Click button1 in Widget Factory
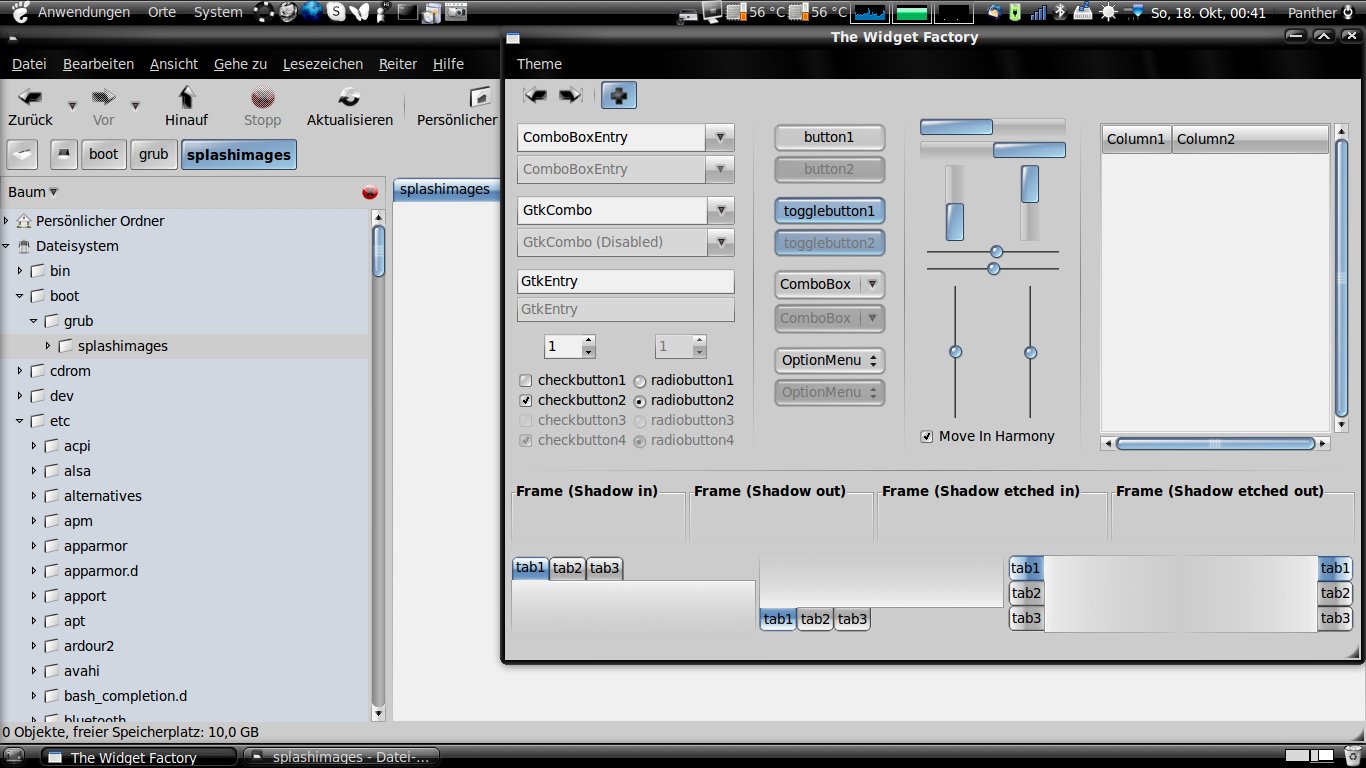The image size is (1366, 768). pos(829,137)
